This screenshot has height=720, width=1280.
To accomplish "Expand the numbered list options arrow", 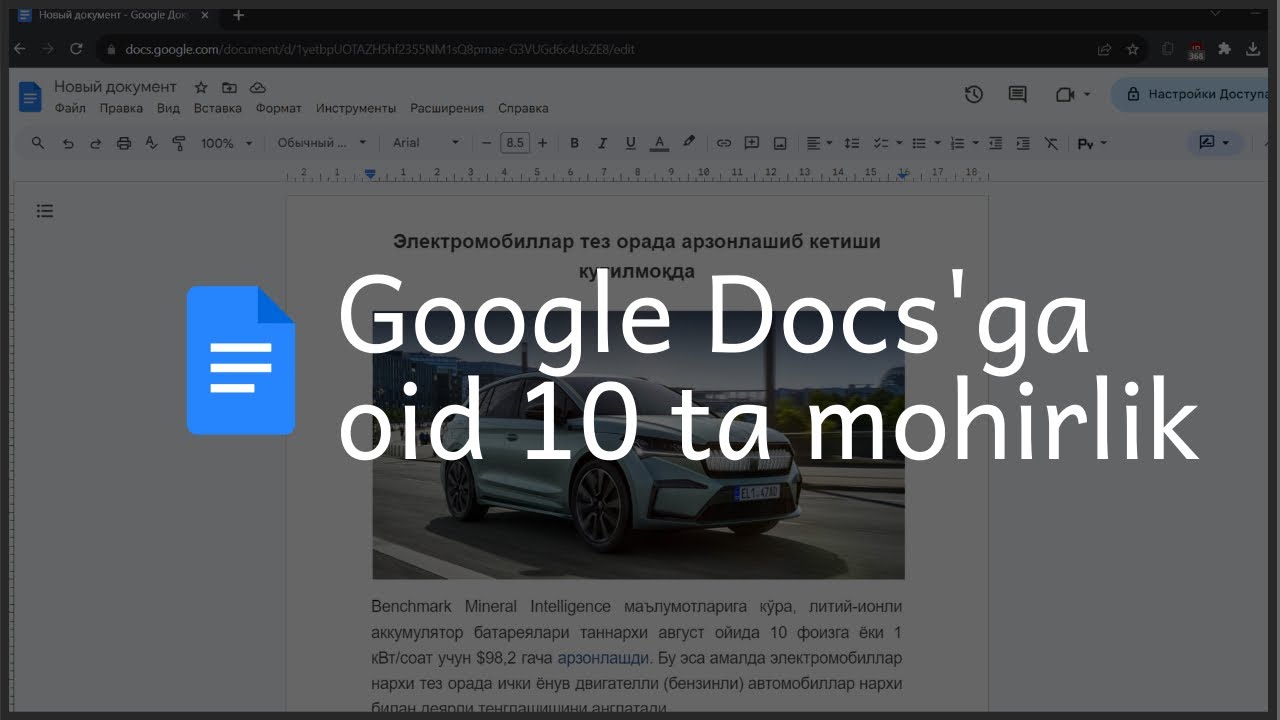I will click(975, 143).
